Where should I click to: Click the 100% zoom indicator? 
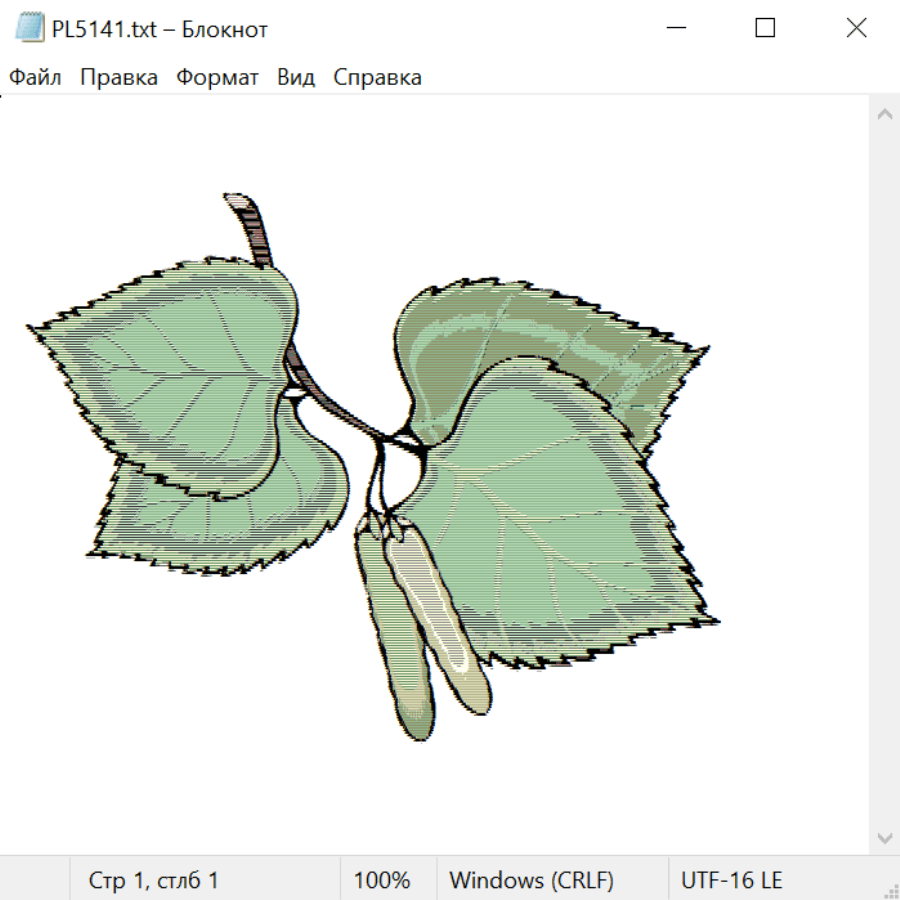pyautogui.click(x=382, y=881)
